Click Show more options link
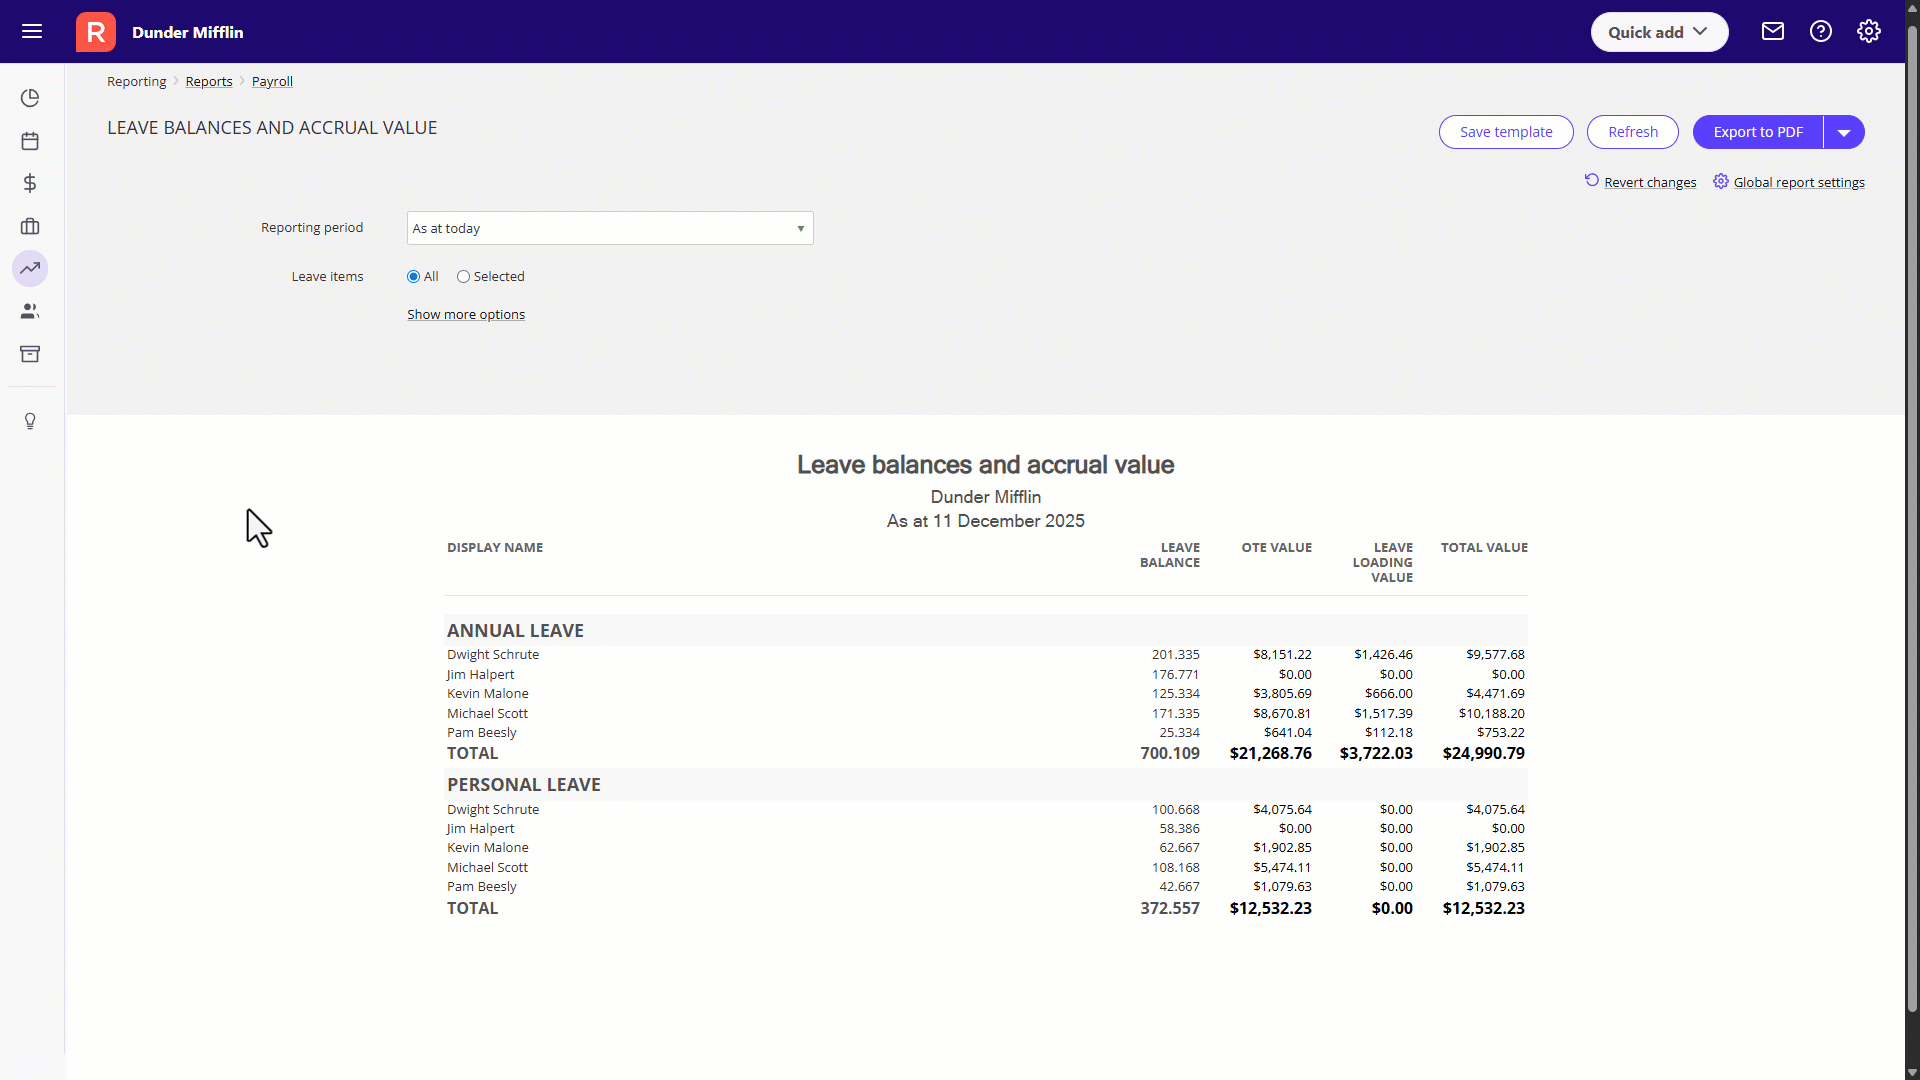Viewport: 1920px width, 1080px height. coord(466,314)
